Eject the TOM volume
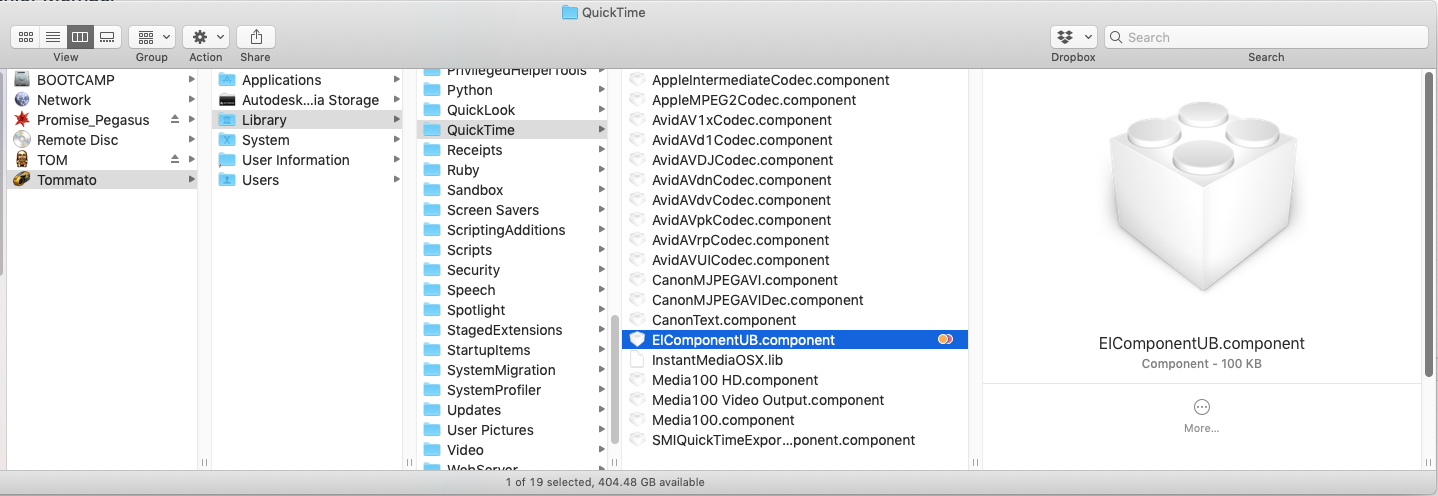Image resolution: width=1438 pixels, height=496 pixels. tap(175, 160)
